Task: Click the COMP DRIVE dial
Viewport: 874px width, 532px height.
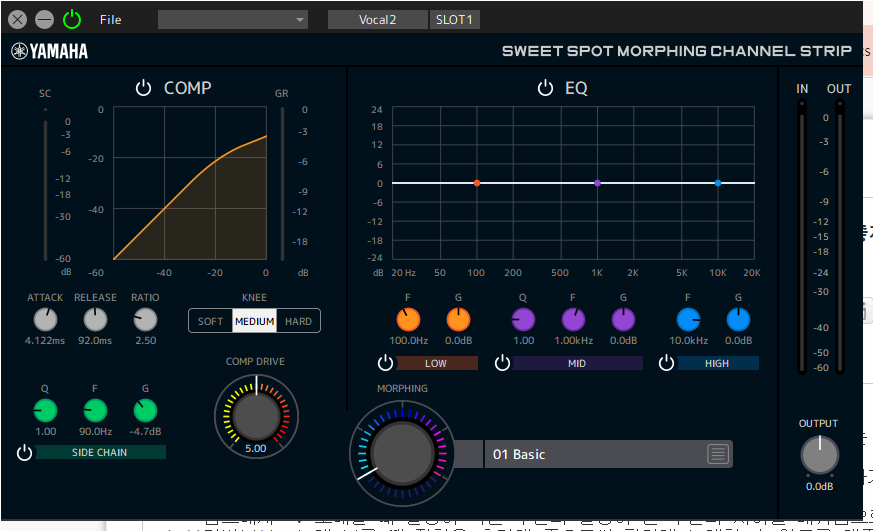Action: tap(256, 416)
